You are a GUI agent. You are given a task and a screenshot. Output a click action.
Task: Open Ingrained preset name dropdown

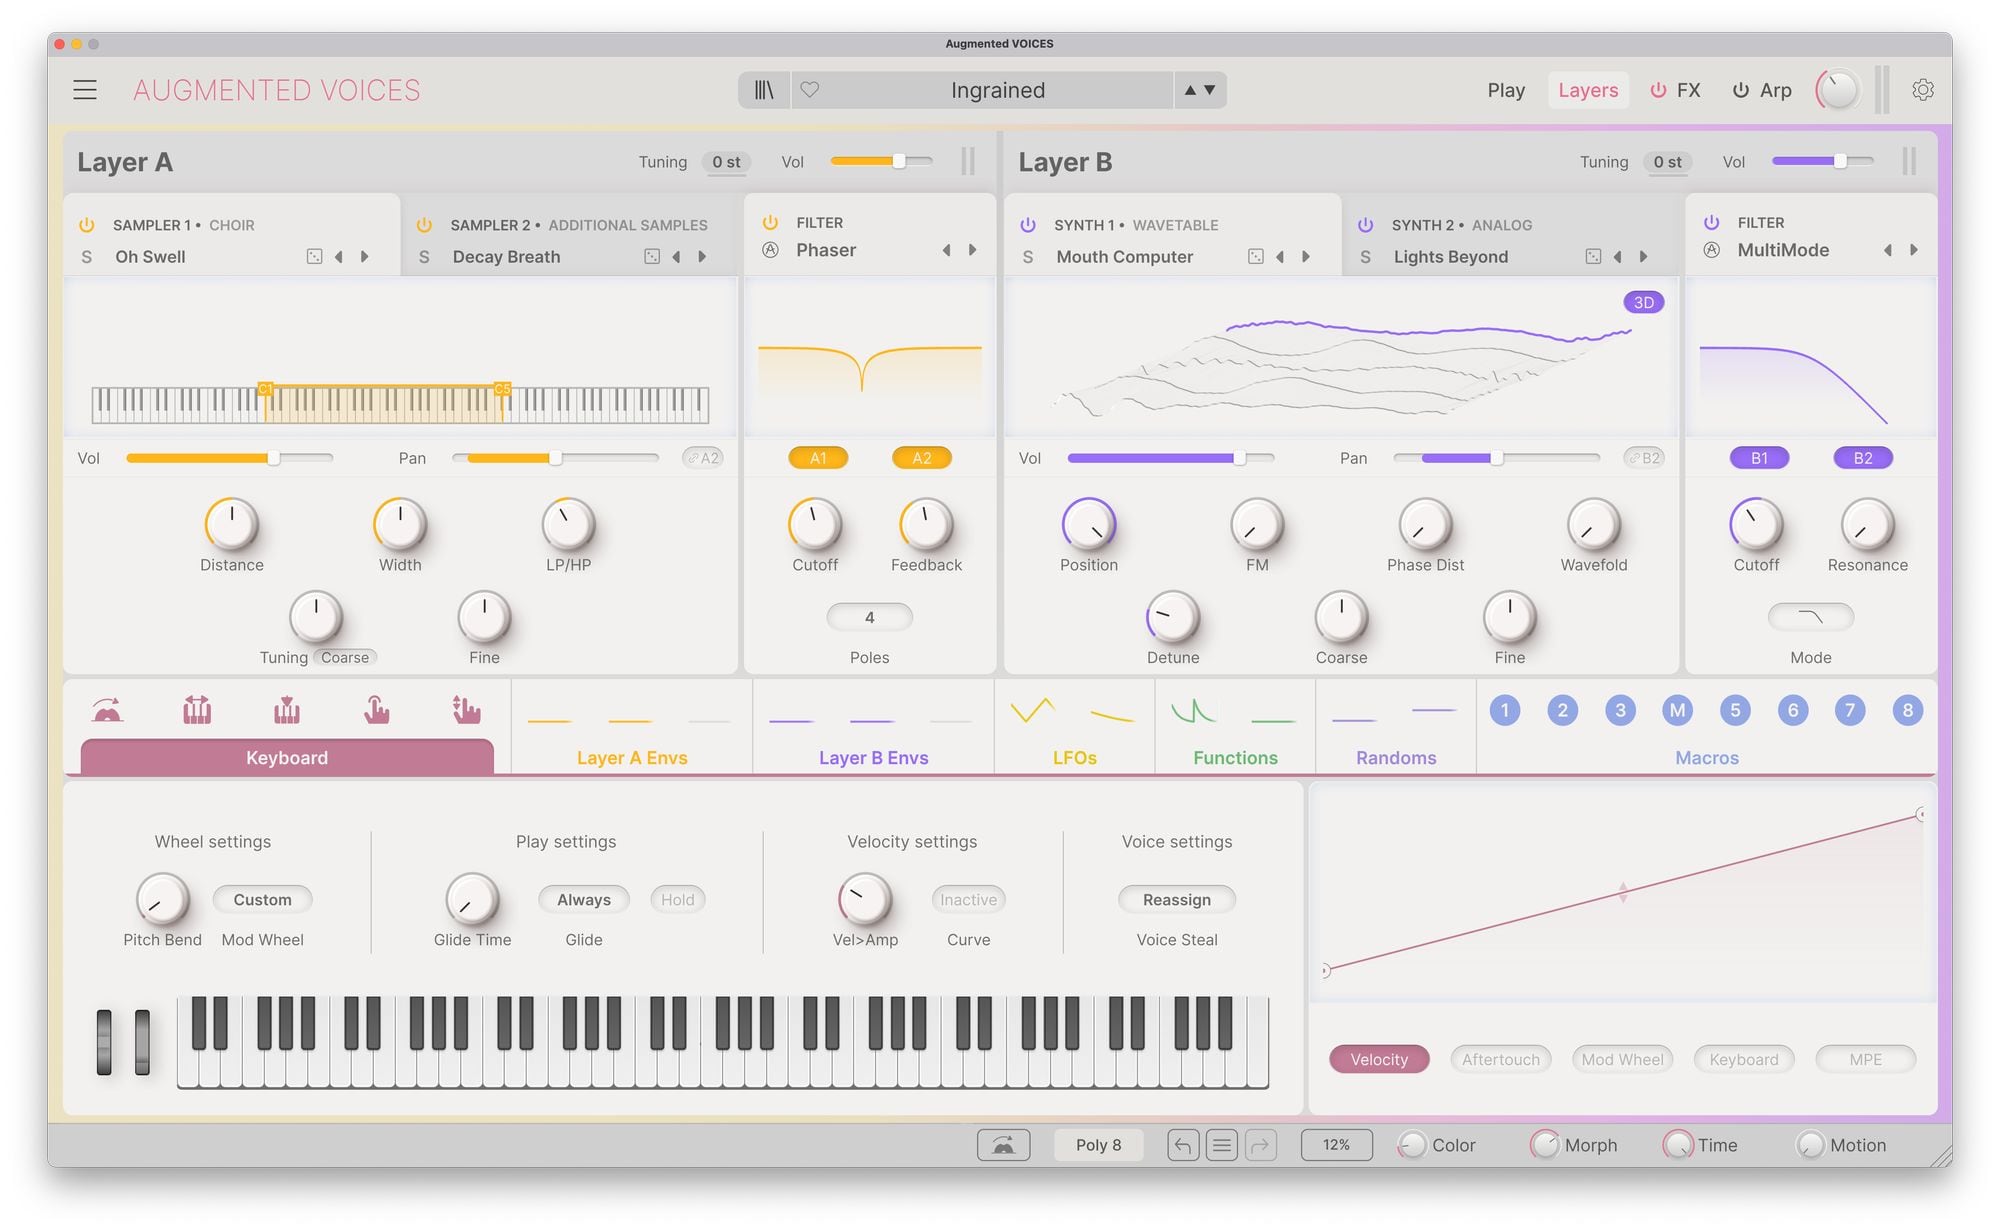click(x=997, y=90)
